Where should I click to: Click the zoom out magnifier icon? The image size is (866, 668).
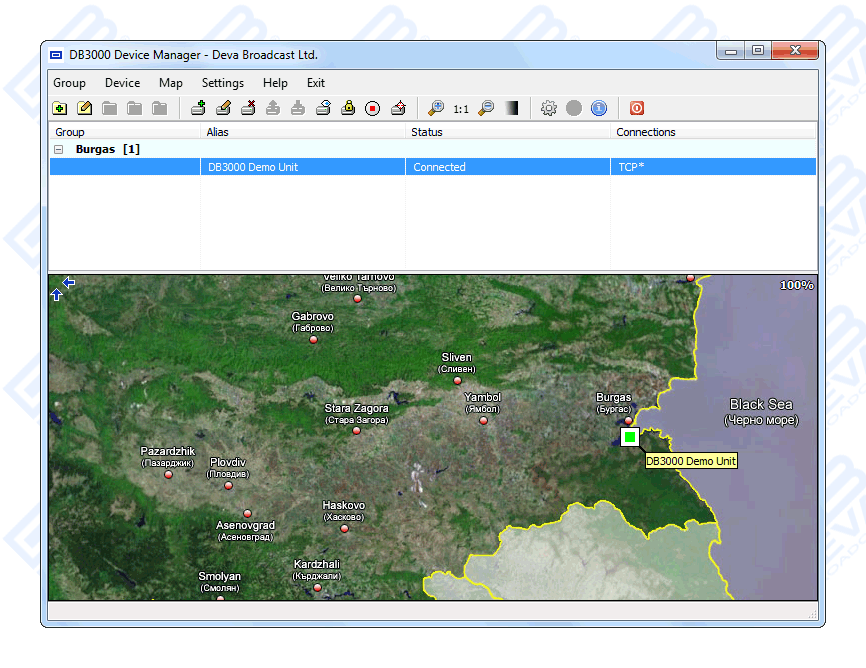point(486,108)
